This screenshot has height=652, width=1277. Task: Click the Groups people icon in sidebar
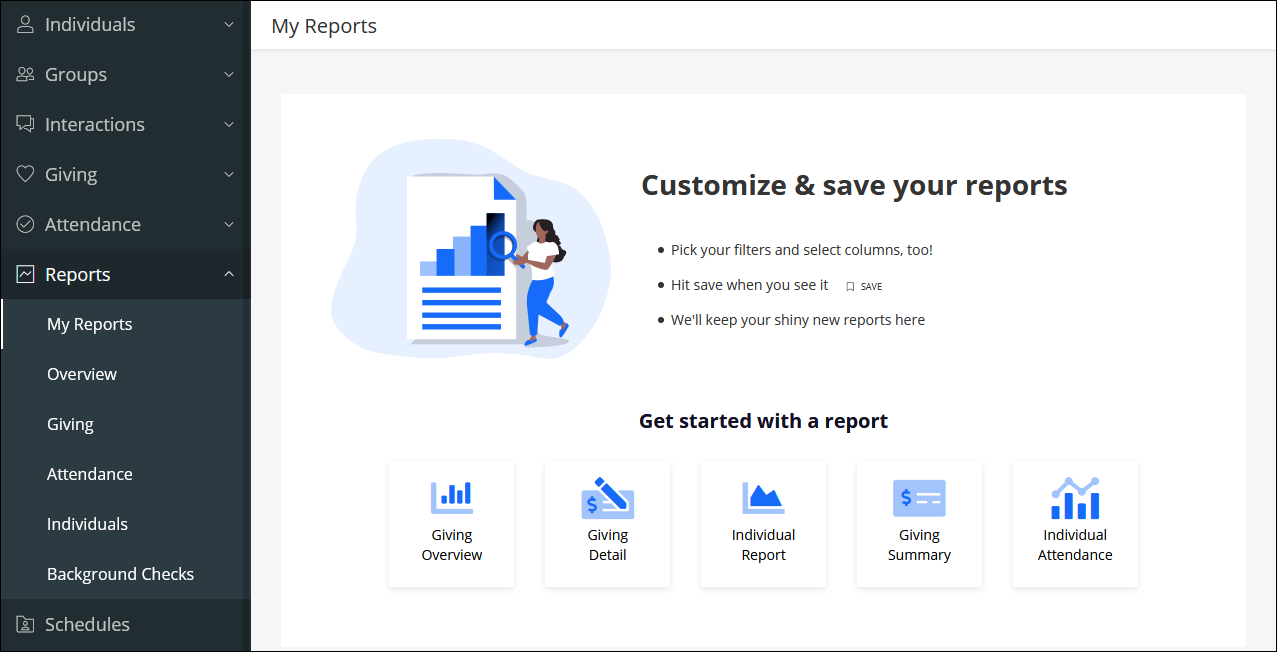coord(26,74)
